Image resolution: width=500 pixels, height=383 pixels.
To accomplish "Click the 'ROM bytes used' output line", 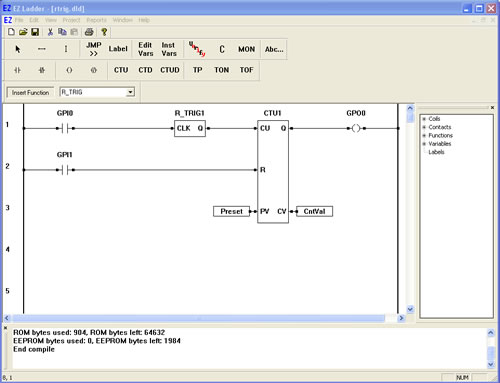I will pyautogui.click(x=89, y=332).
